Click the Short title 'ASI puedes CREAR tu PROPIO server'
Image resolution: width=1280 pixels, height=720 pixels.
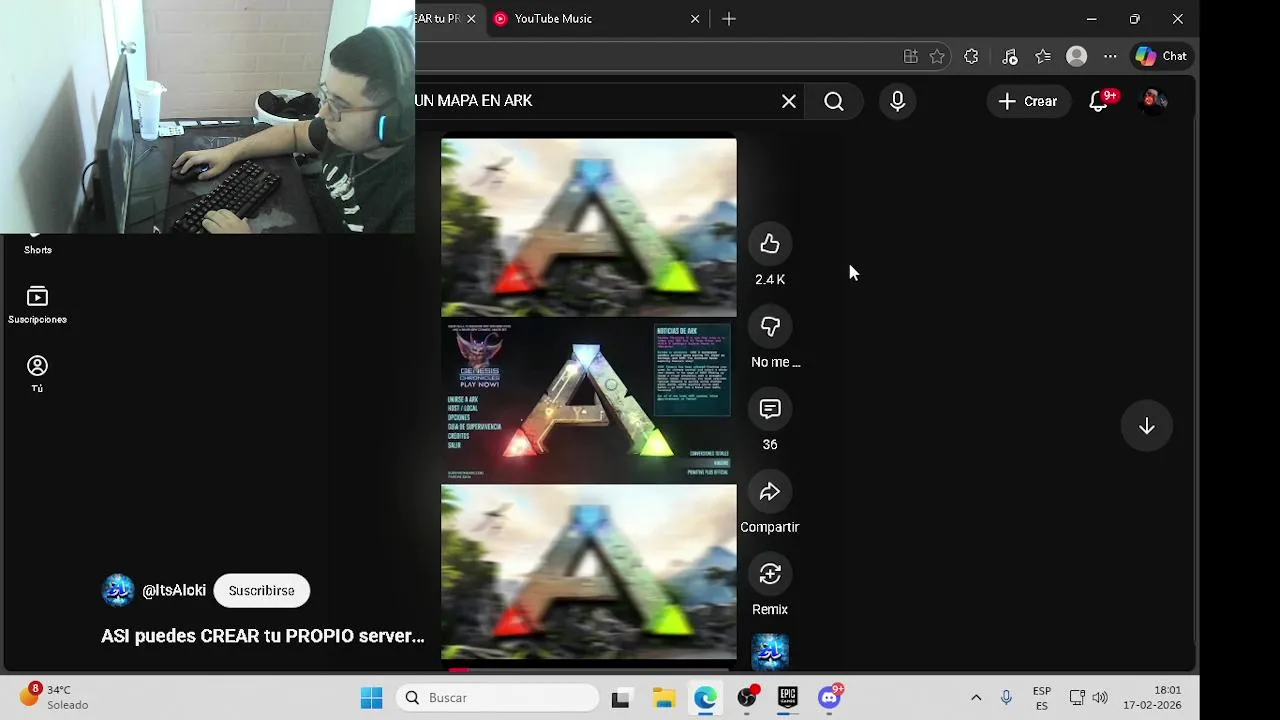click(262, 636)
